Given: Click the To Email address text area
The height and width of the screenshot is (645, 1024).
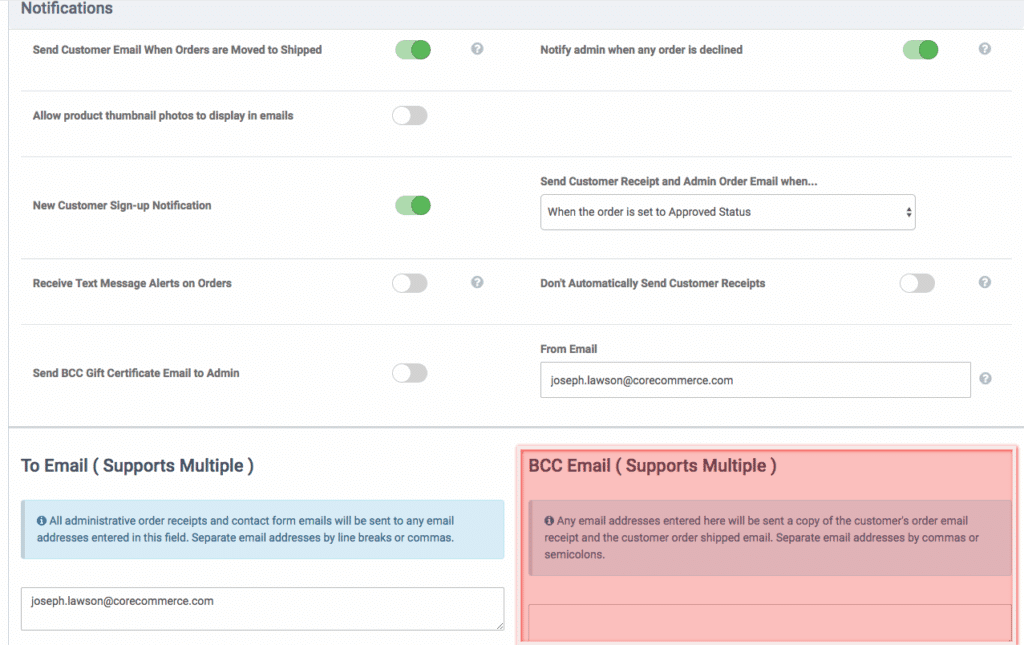Looking at the screenshot, I should pos(261,608).
